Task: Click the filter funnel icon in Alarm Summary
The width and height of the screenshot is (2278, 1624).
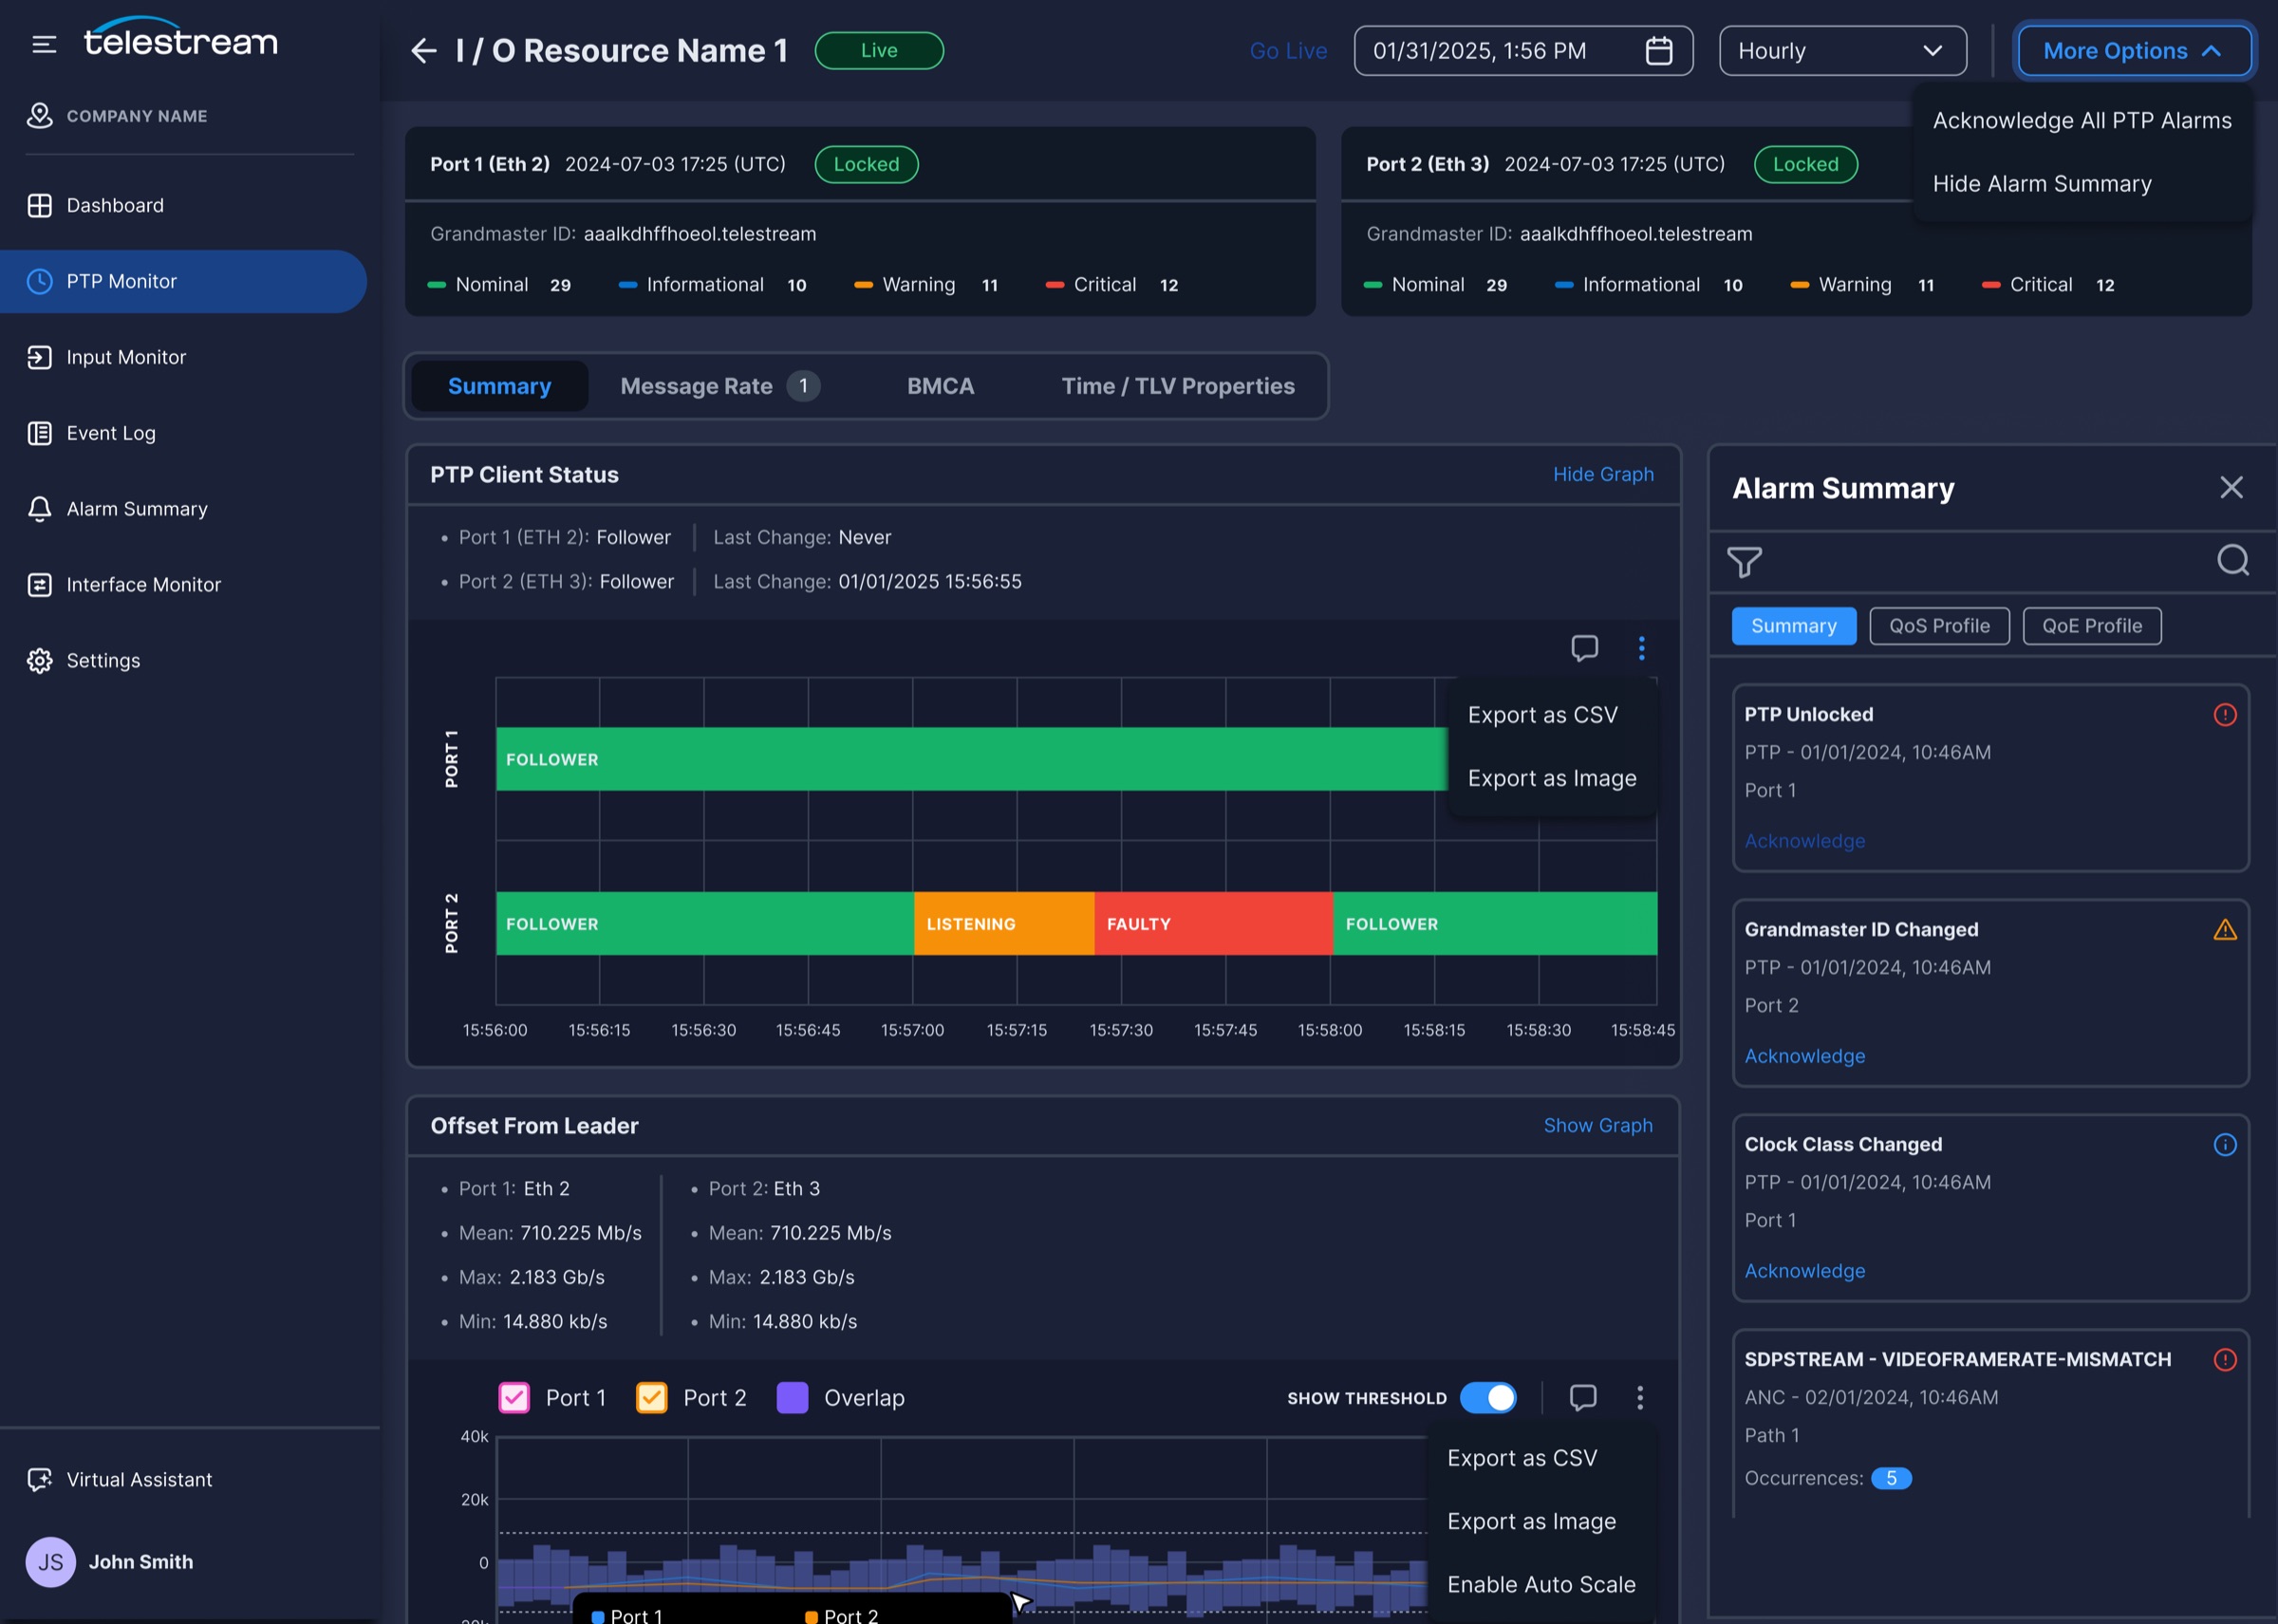Action: 1744,562
